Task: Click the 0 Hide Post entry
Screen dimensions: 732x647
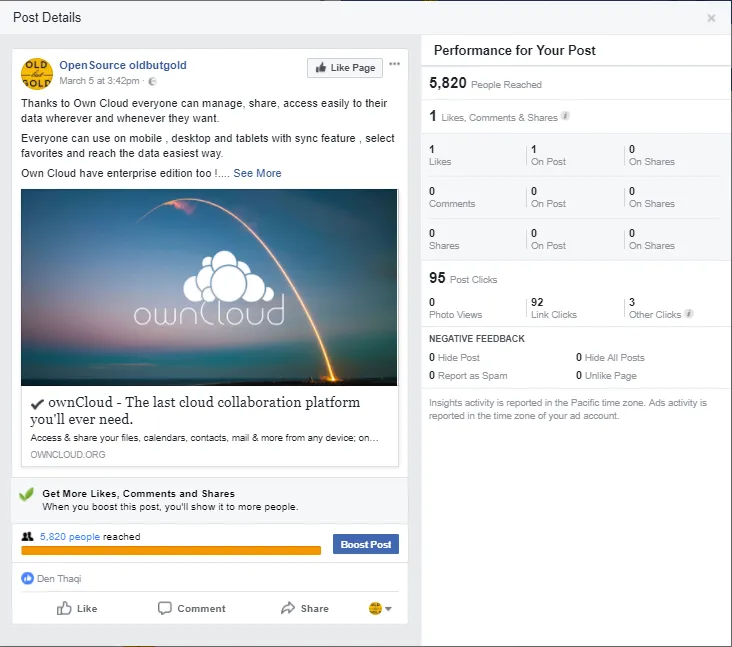Action: tap(454, 358)
